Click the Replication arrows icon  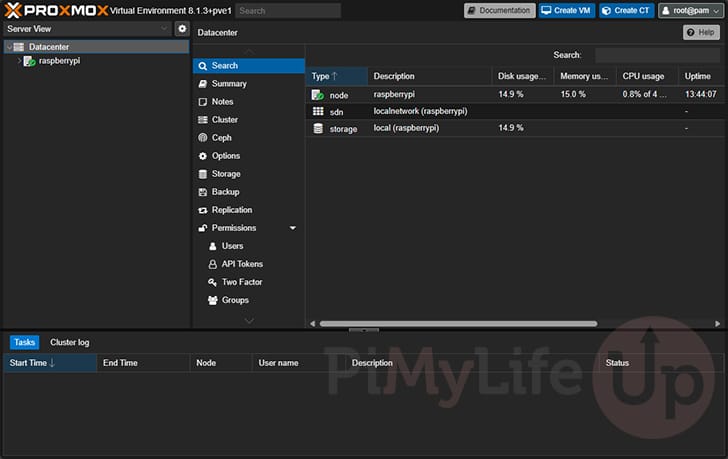202,210
